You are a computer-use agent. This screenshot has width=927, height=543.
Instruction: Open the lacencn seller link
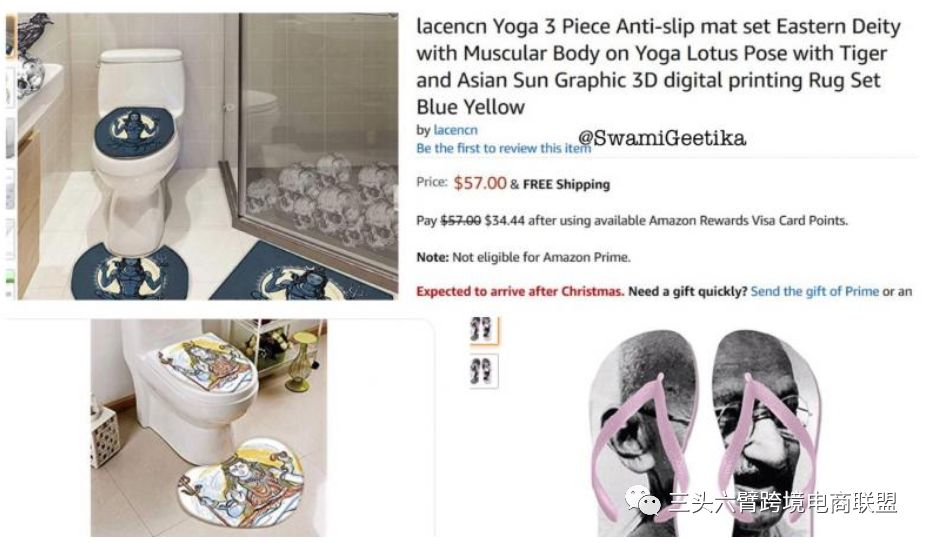tap(455, 130)
